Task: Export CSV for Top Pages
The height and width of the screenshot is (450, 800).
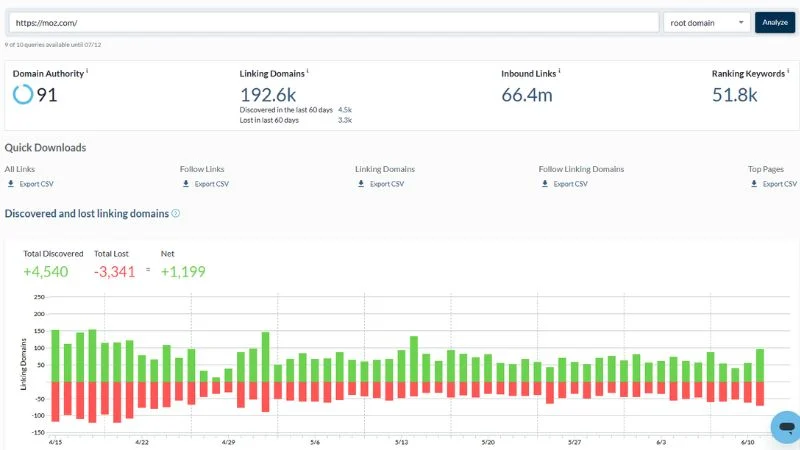Action: 780,184
